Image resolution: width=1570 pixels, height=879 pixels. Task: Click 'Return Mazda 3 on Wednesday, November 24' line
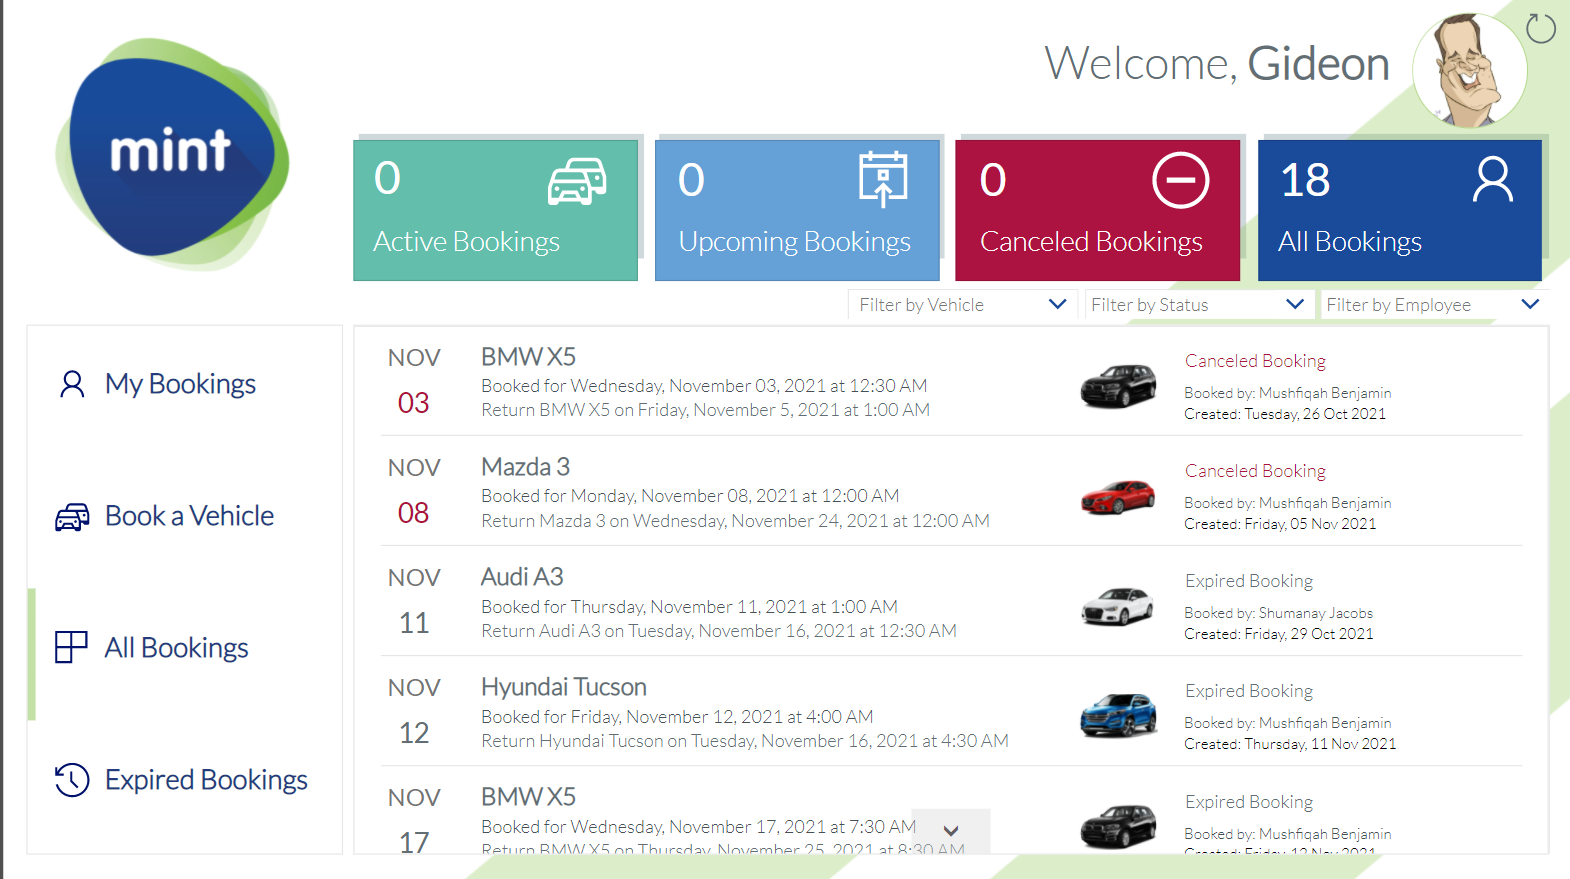(735, 521)
